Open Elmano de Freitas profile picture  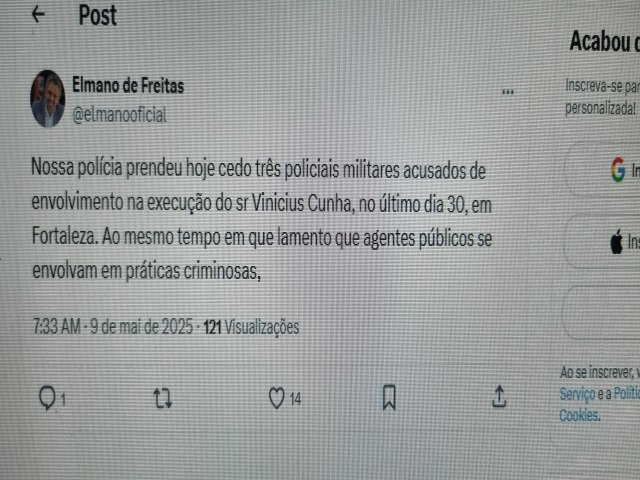pyautogui.click(x=48, y=99)
